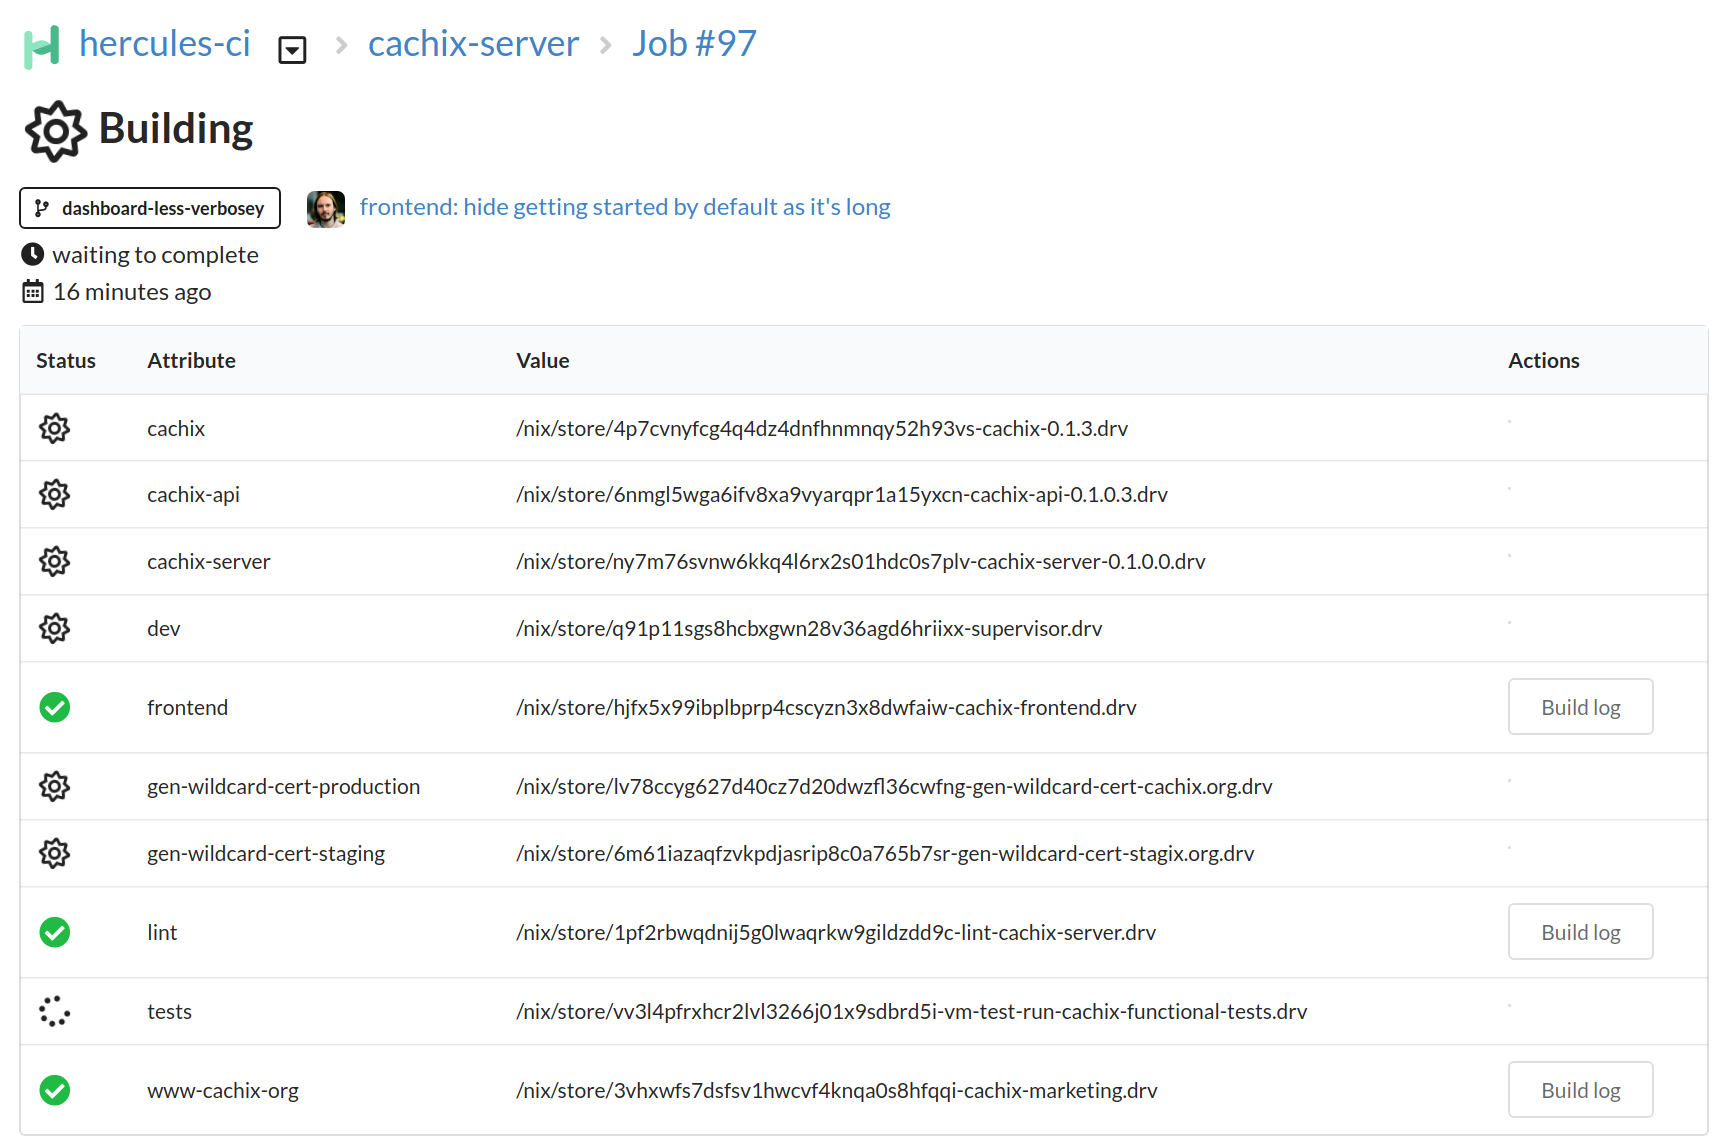Click the gen-wildcard-cert-stagix.org.drv store path
Viewport: 1723px width, 1144px height.
pos(885,853)
